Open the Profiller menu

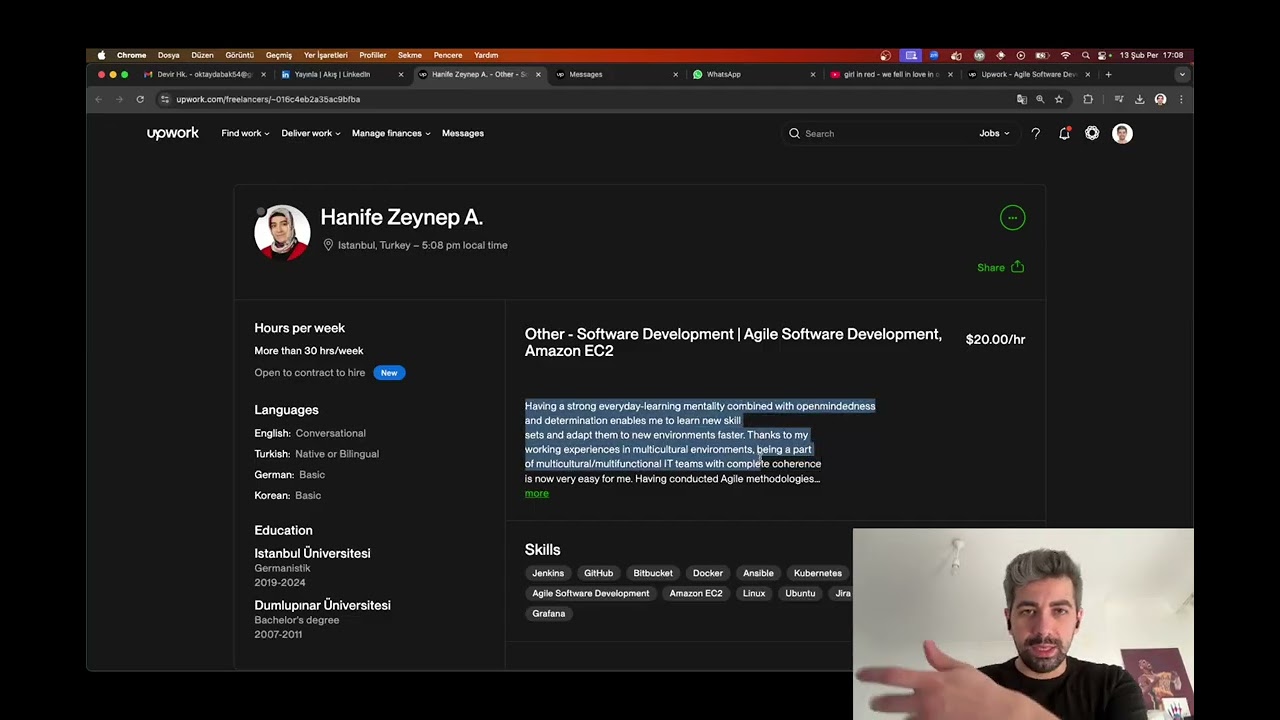(372, 55)
